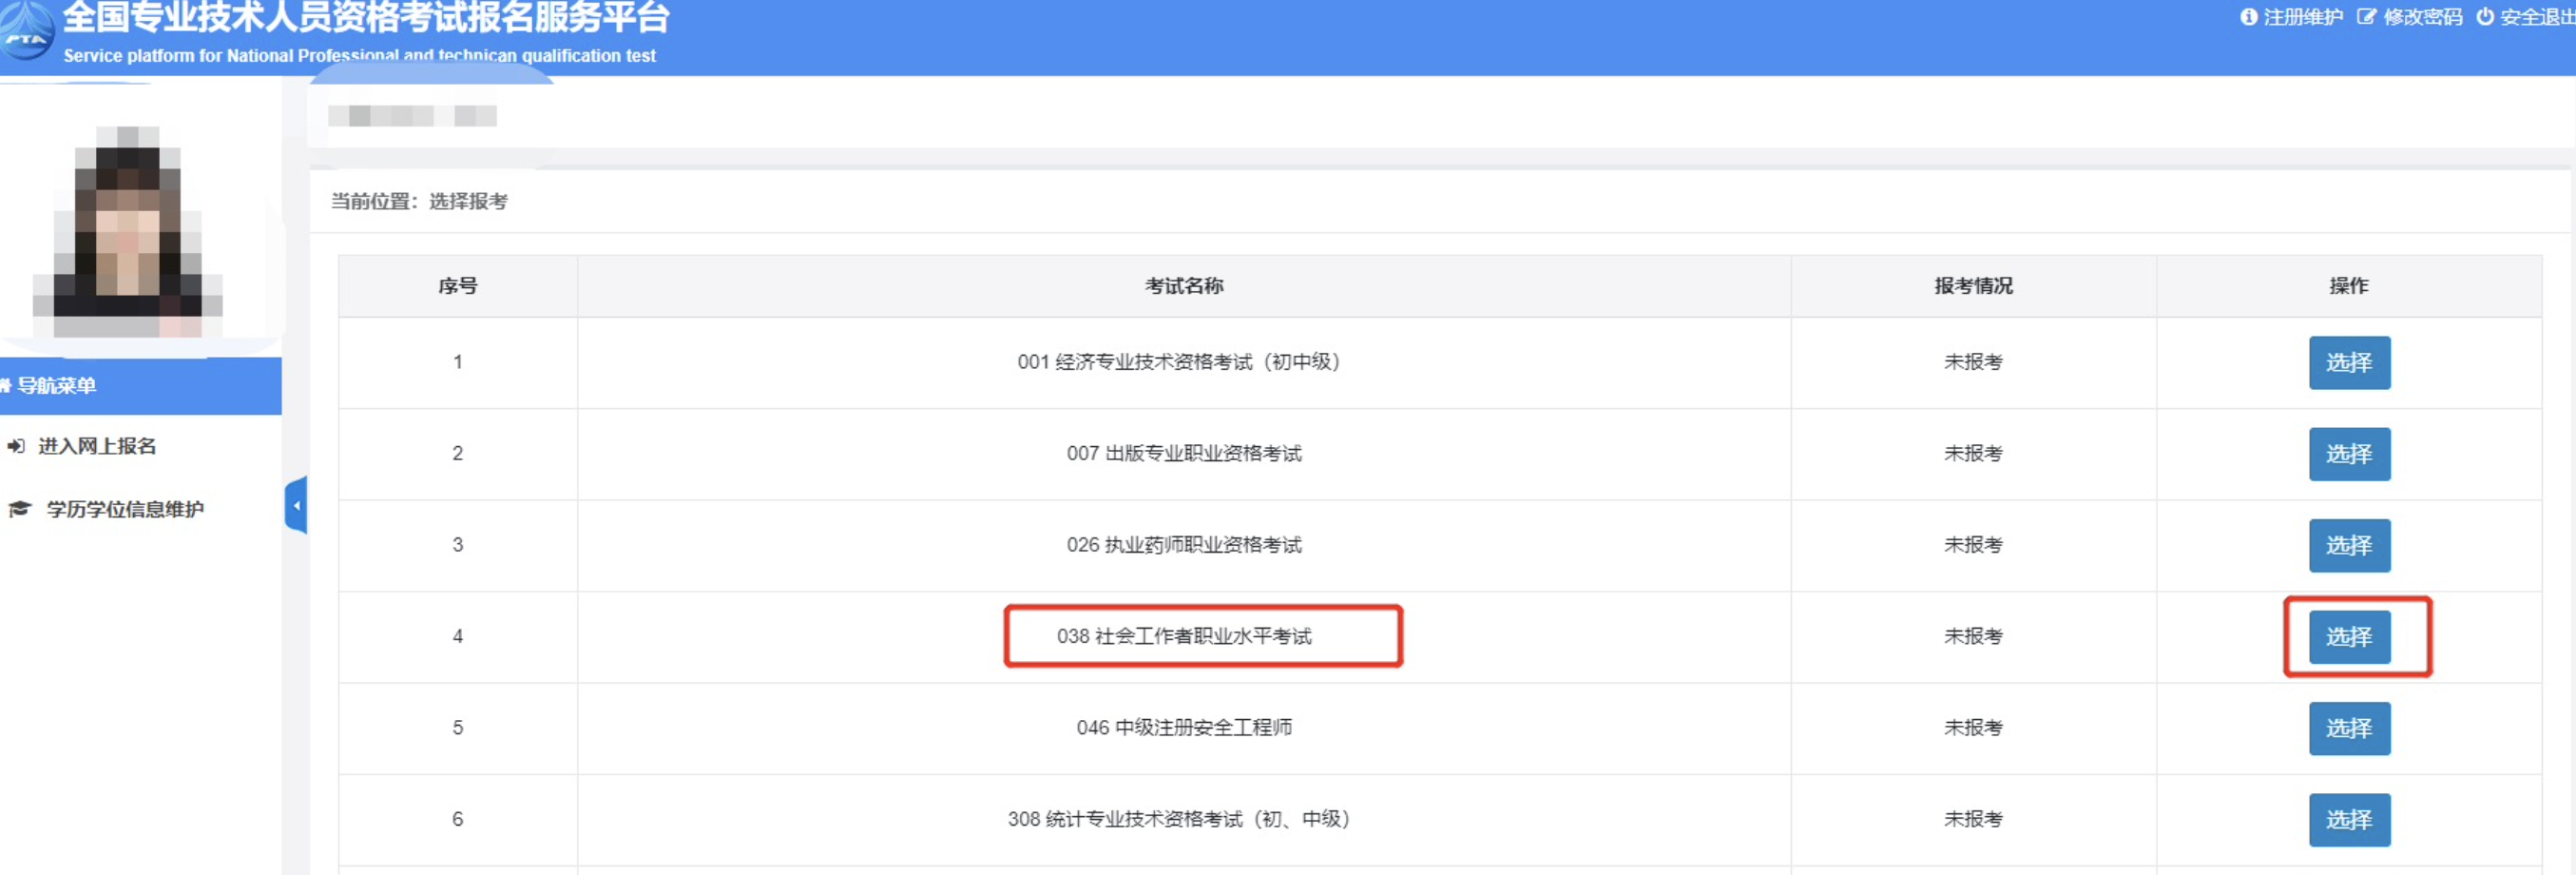Screen dimensions: 2576x875
Task: Click the 安全退出 power icon
Action: [x=2484, y=17]
